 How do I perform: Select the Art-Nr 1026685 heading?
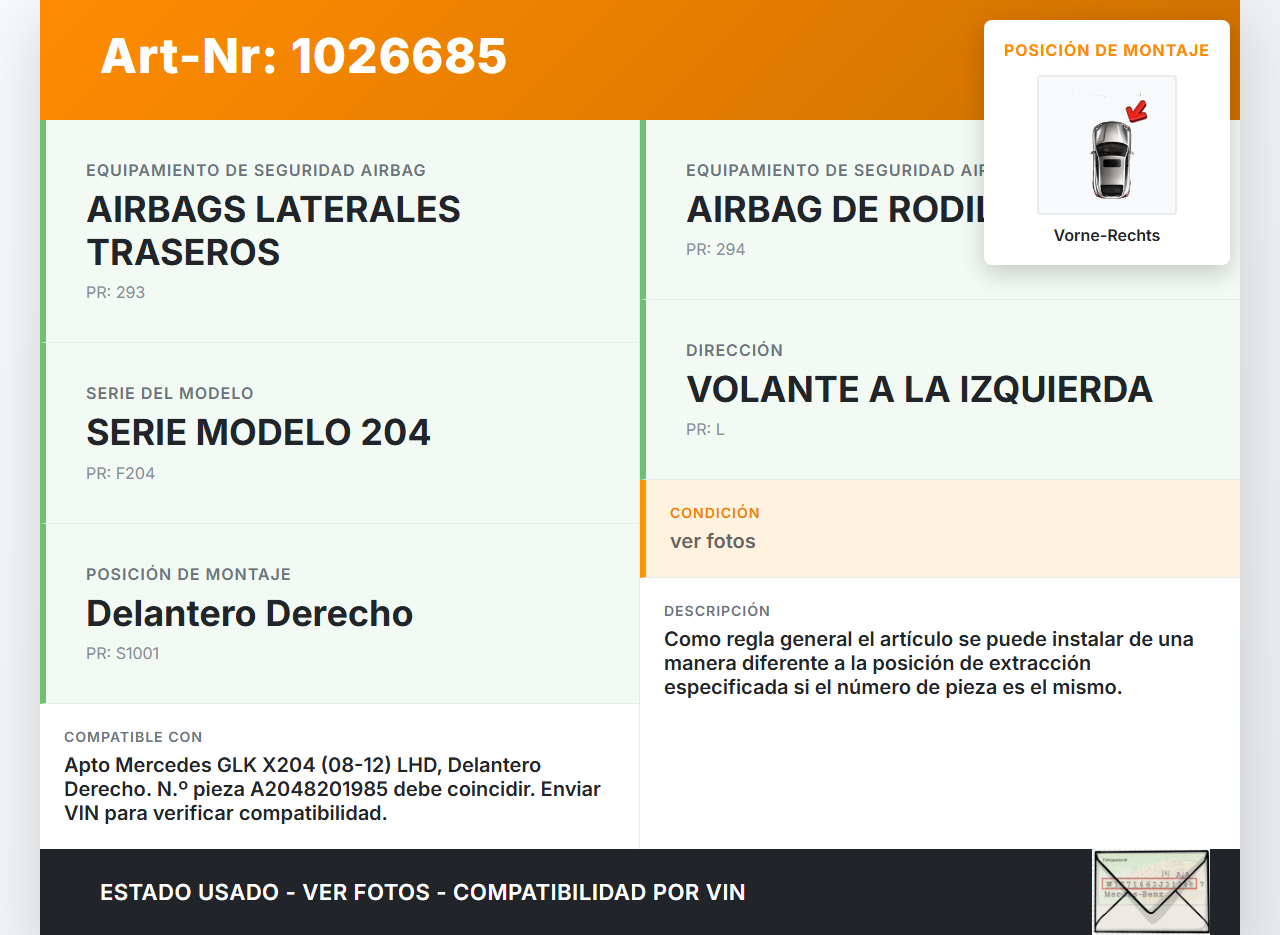coord(303,56)
